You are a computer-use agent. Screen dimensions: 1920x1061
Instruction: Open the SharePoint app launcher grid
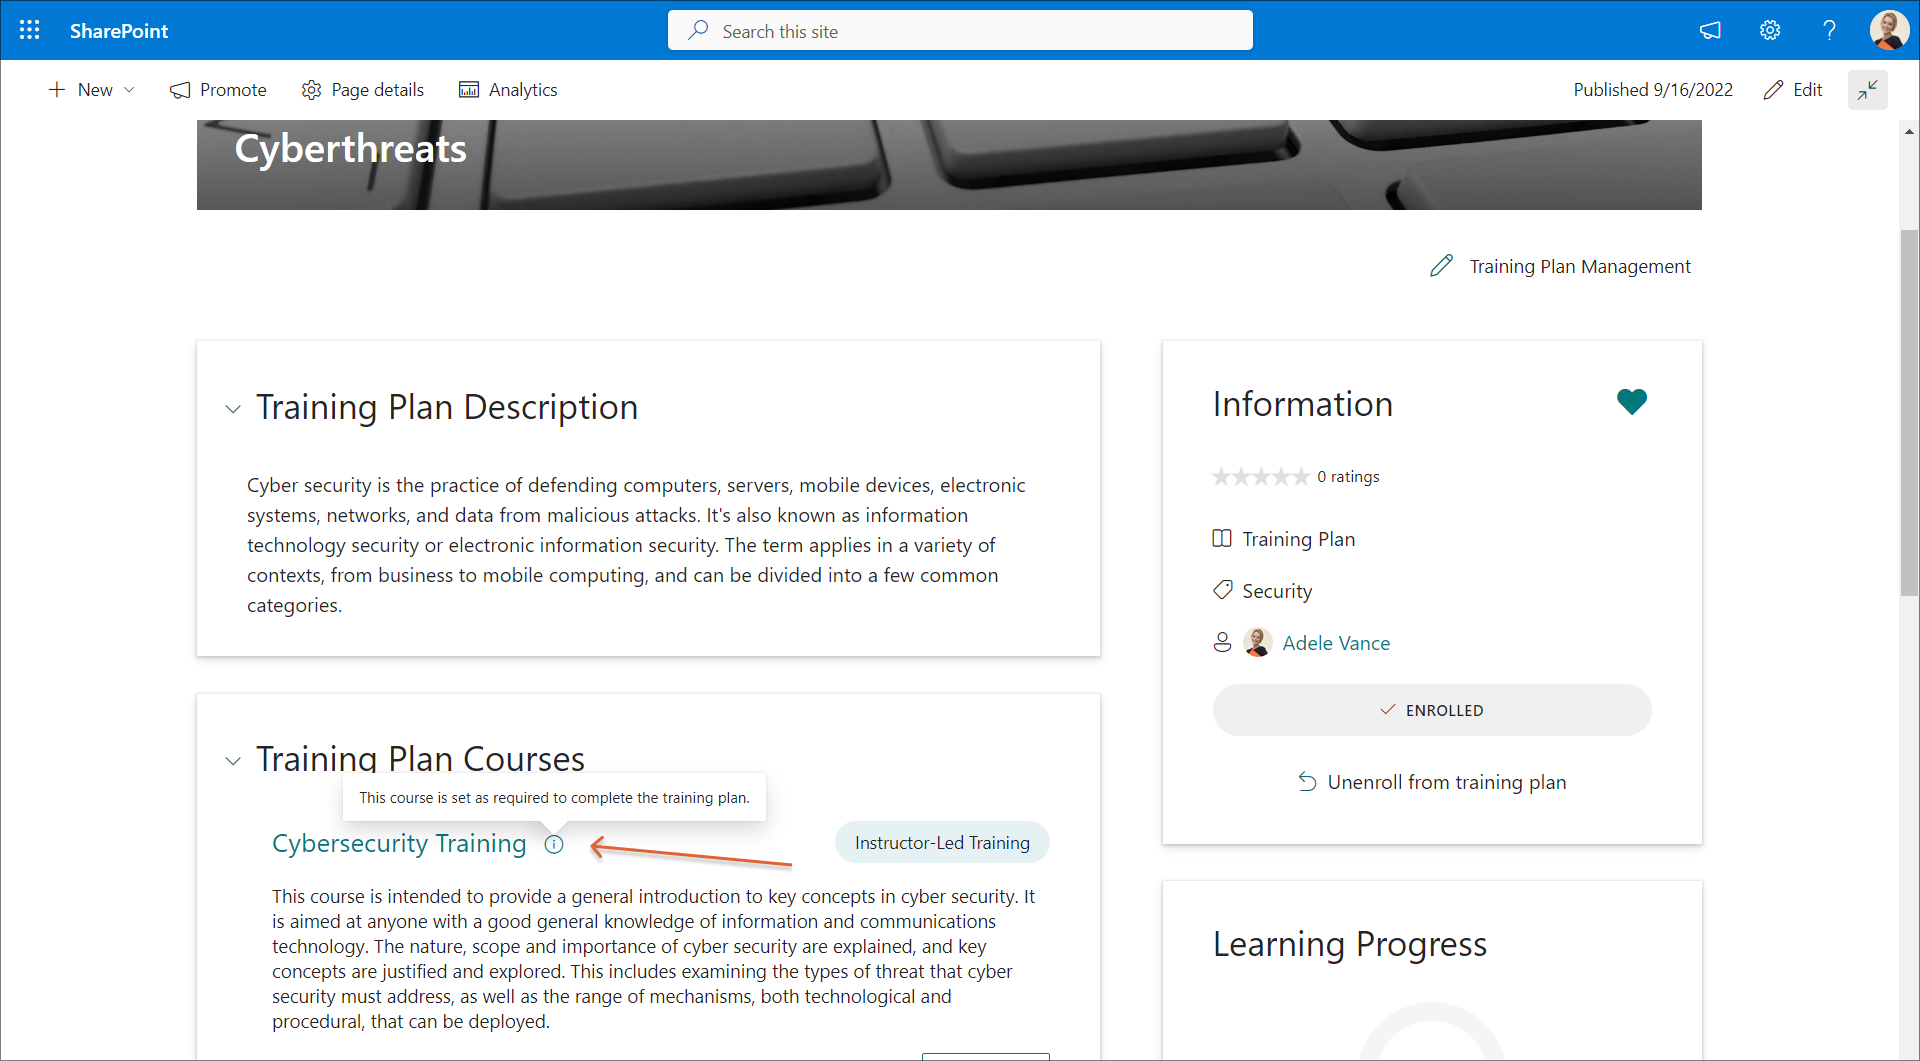[x=30, y=30]
